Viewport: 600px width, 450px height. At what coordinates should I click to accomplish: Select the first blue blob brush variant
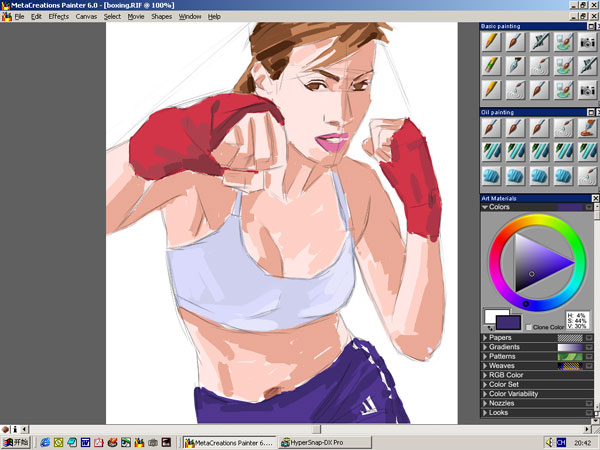click(491, 174)
